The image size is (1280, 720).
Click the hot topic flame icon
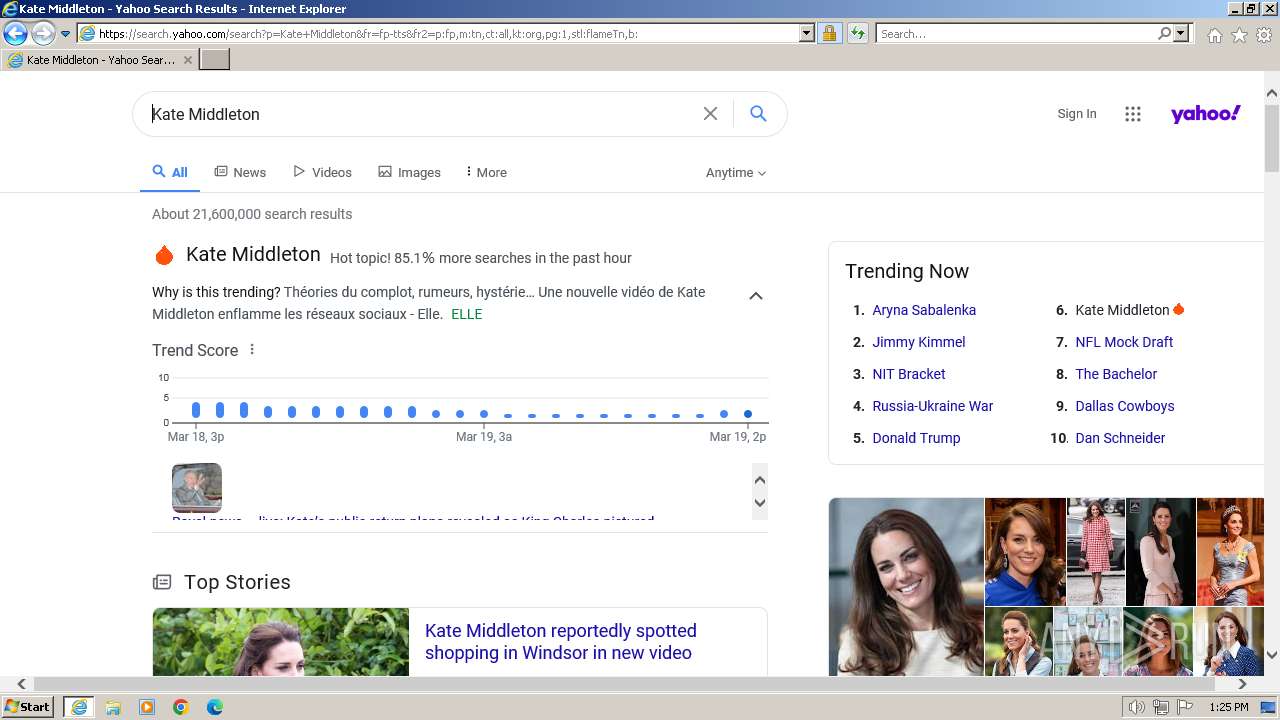click(x=164, y=256)
